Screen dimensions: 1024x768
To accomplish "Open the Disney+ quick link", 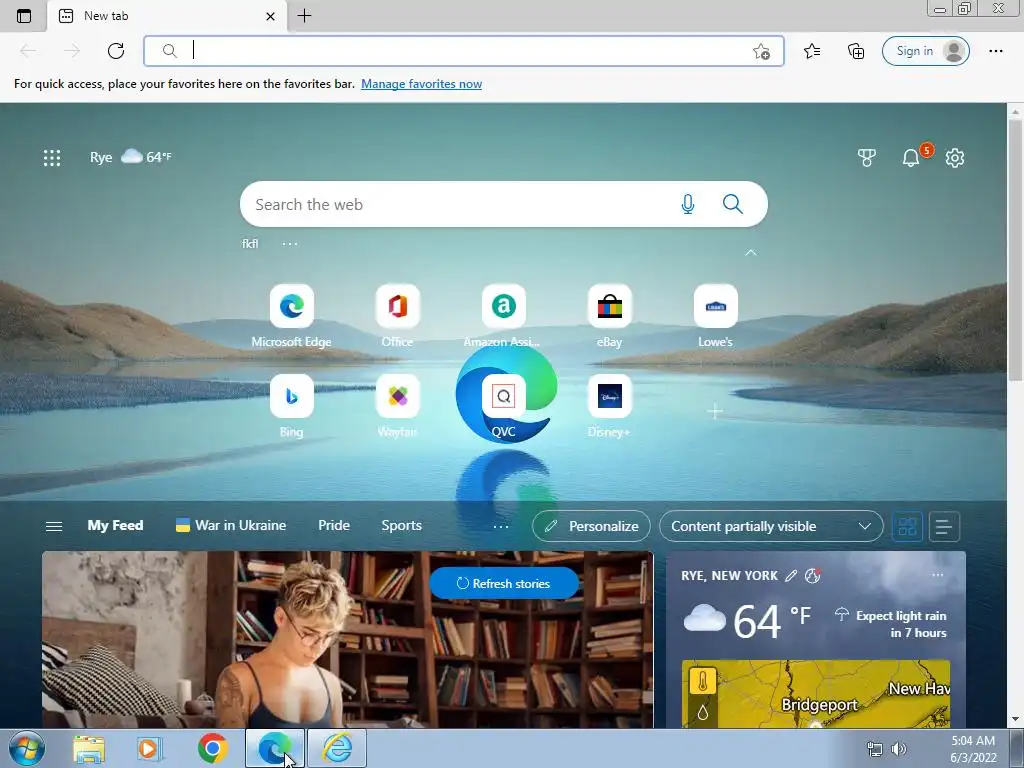I will 609,406.
